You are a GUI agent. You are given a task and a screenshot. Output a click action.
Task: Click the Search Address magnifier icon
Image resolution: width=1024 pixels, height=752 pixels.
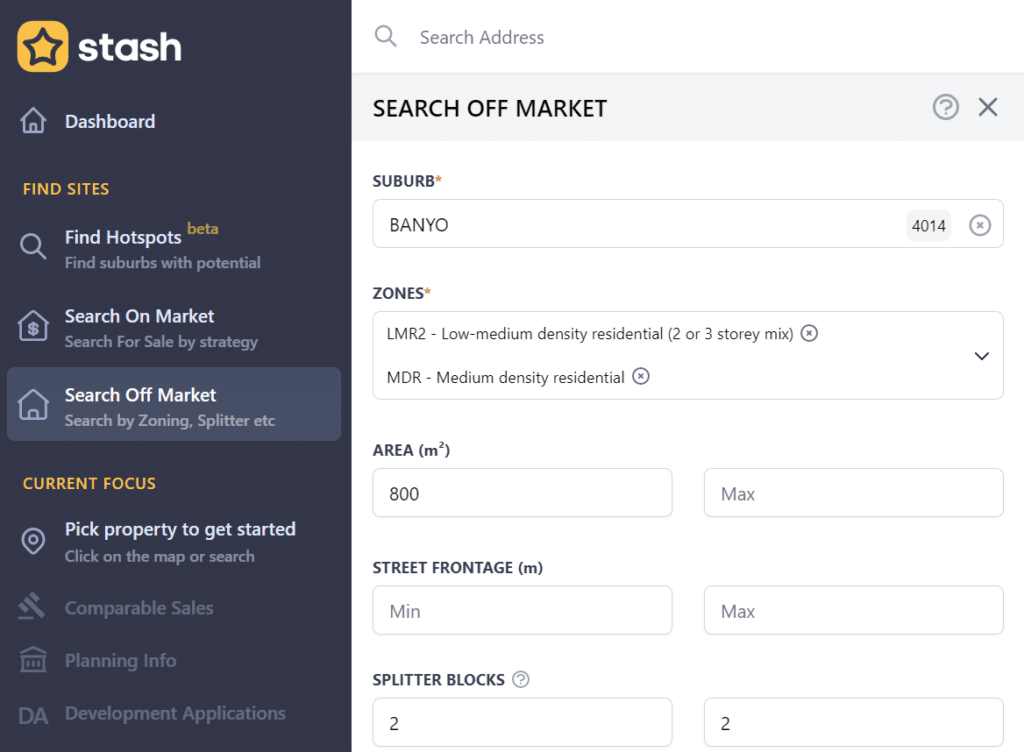tap(386, 36)
